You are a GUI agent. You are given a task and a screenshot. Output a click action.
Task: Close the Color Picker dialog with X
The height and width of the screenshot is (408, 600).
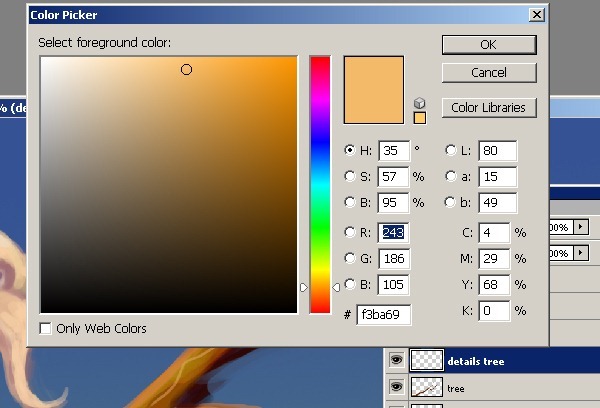pyautogui.click(x=537, y=15)
